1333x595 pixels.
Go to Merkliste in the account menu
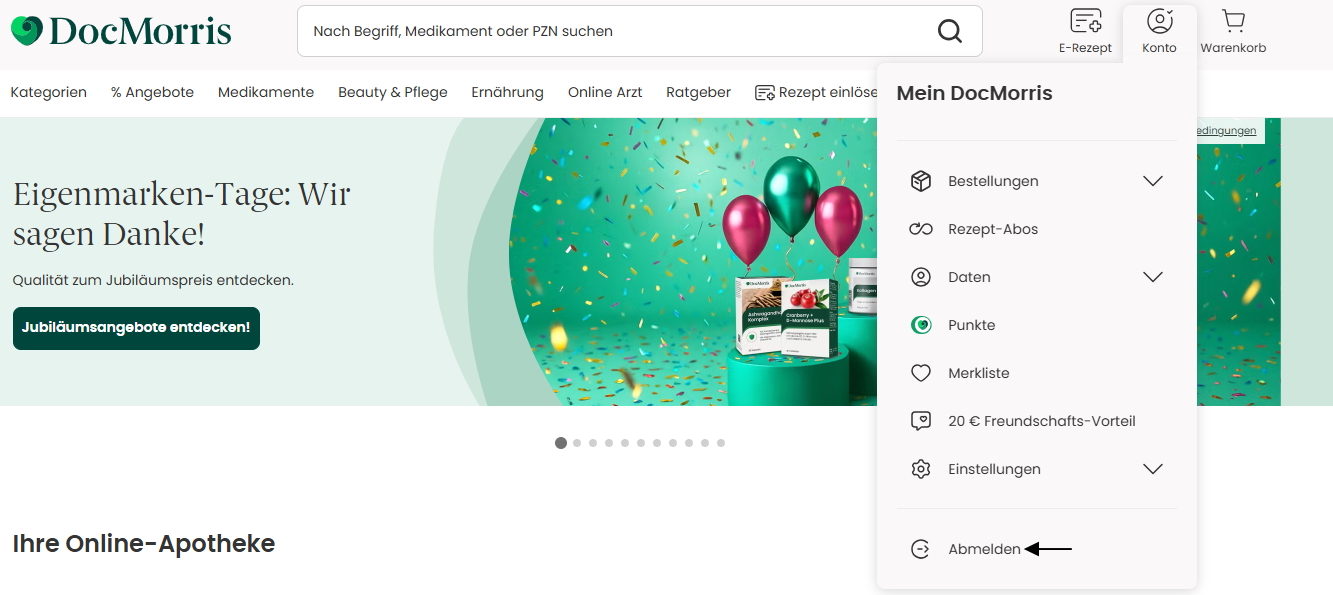click(979, 373)
